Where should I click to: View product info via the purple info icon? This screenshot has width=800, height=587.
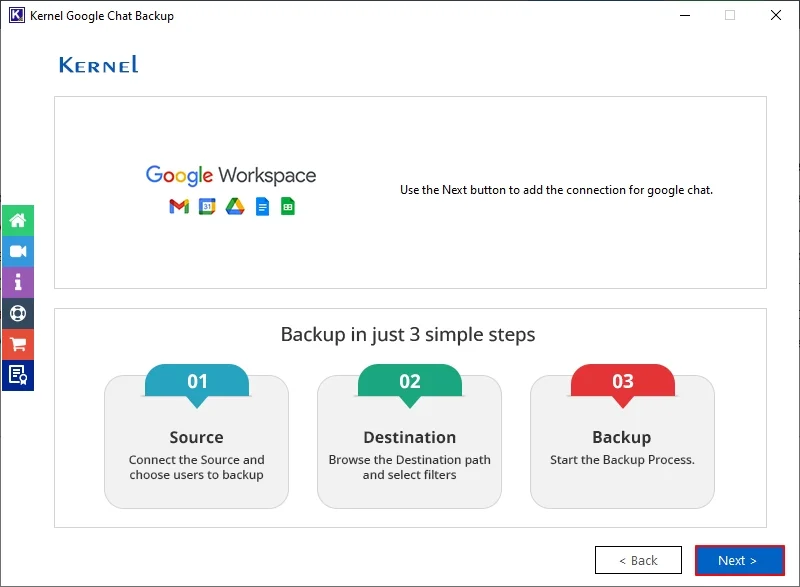point(18,282)
